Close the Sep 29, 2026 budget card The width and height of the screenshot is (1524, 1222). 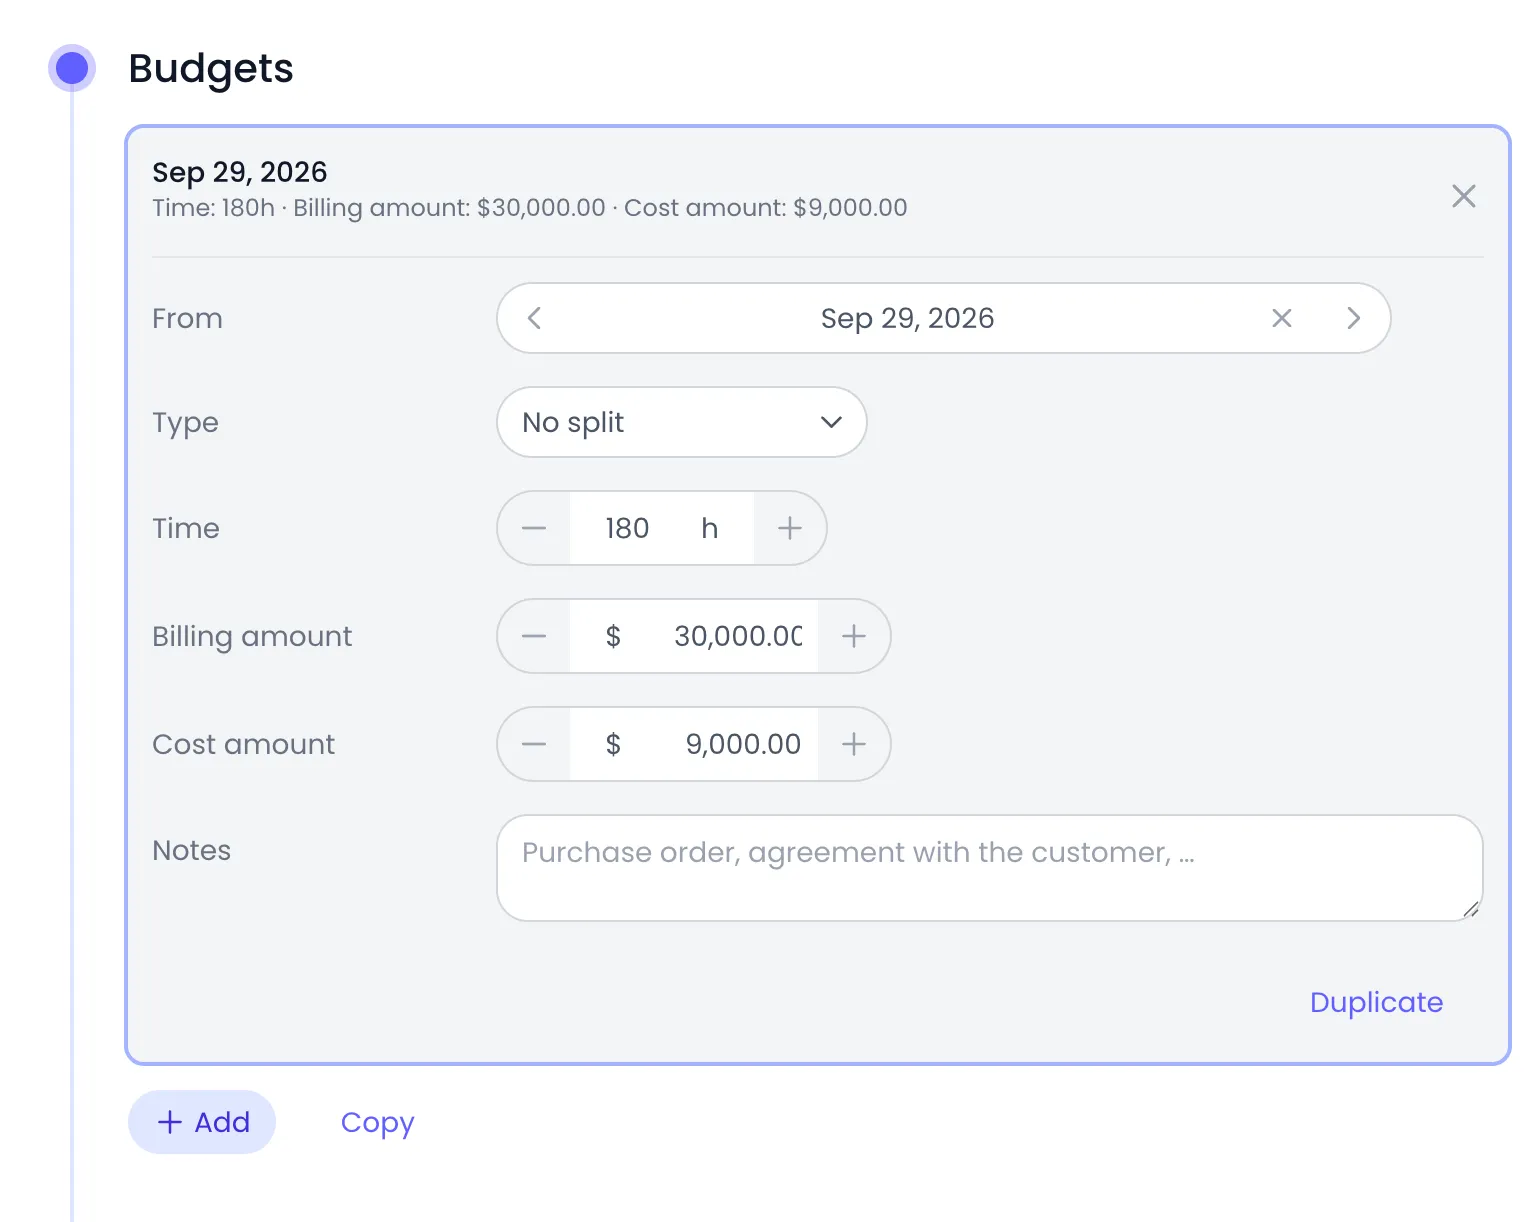pos(1463,196)
